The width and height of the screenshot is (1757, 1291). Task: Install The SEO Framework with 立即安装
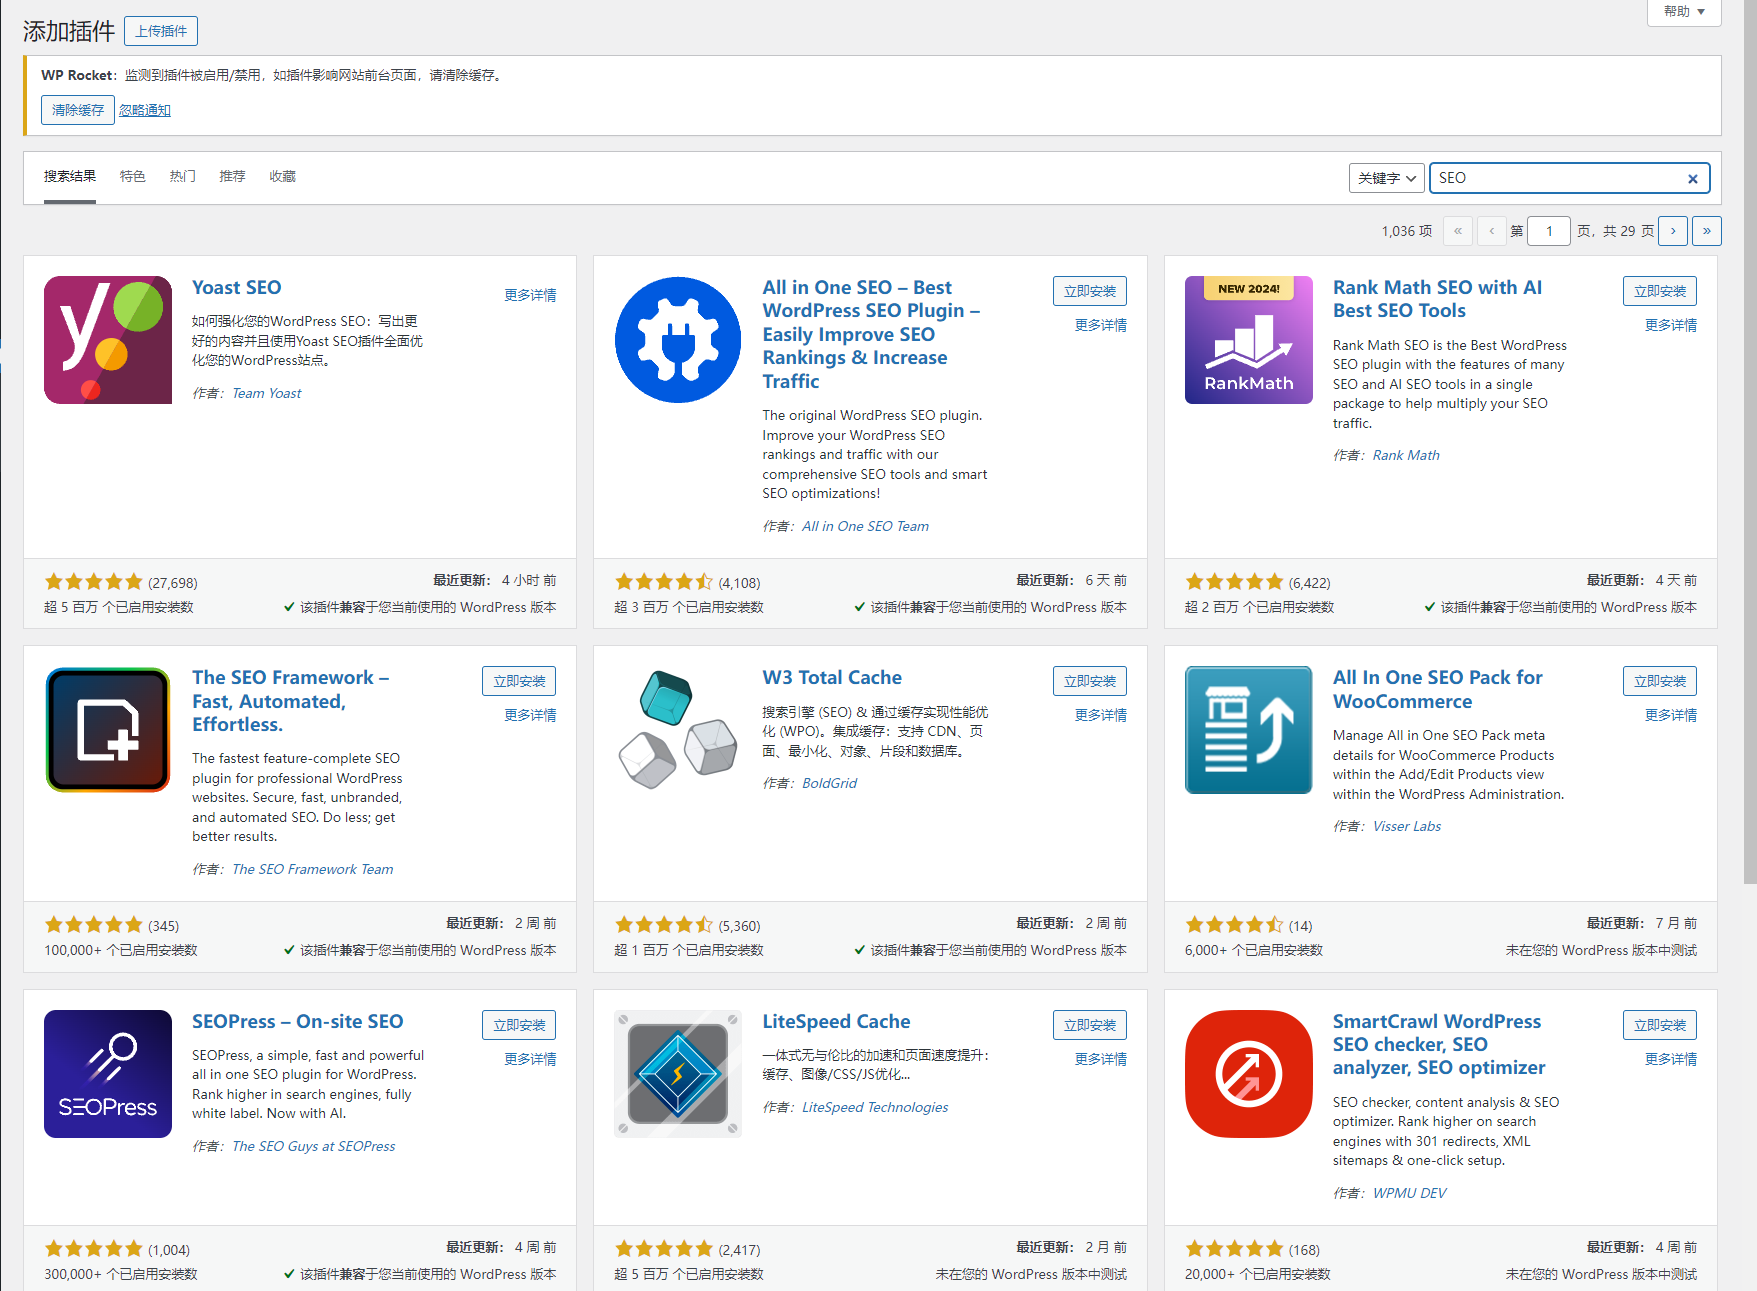[x=519, y=681]
